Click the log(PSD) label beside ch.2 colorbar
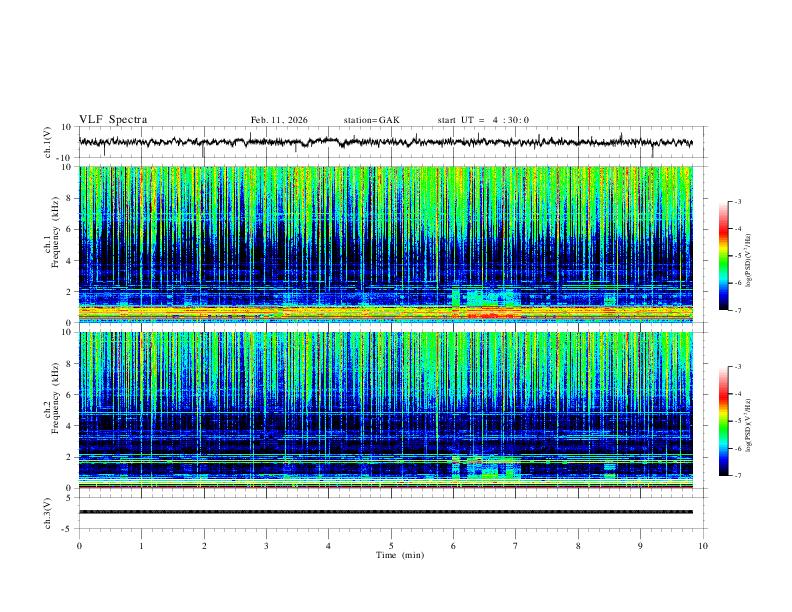The width and height of the screenshot is (792, 612). pos(749,425)
